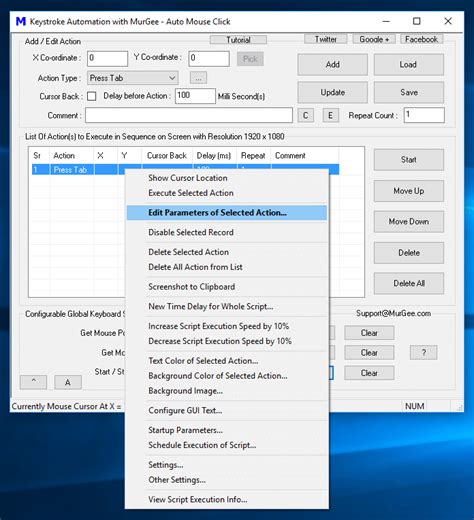
Task: Click the Delay before Action field
Action: pos(195,96)
